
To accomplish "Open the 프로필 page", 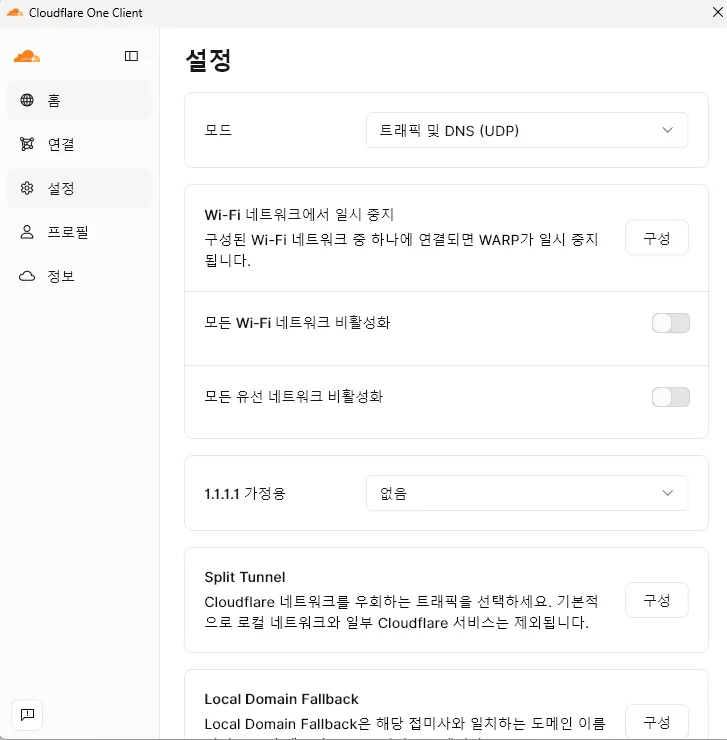I will coord(79,232).
